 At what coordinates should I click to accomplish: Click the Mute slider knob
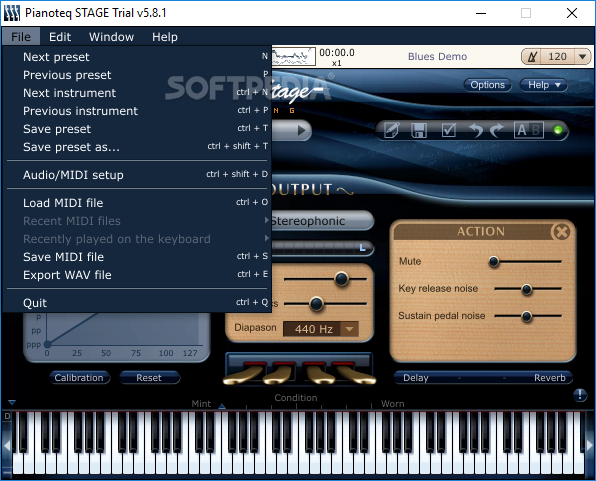494,262
